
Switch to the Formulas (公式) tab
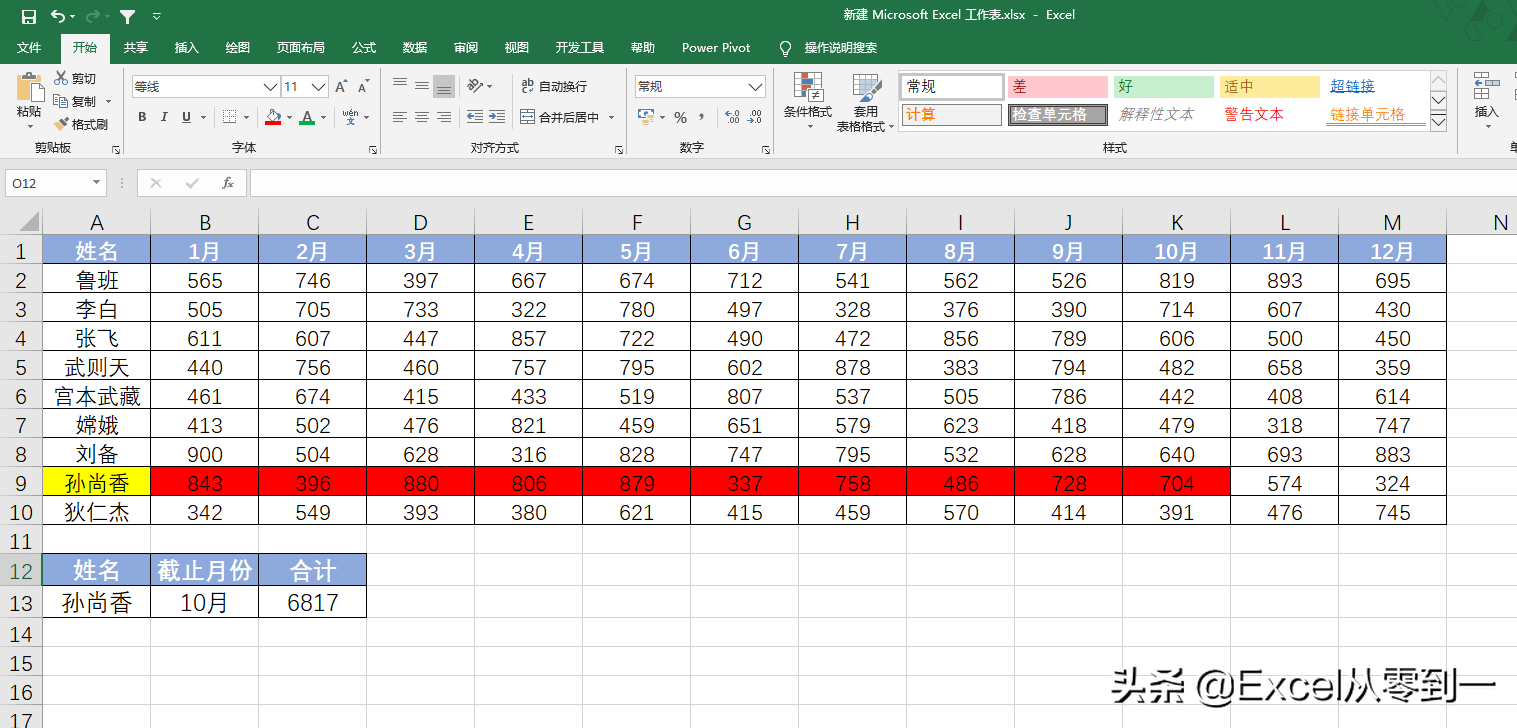pyautogui.click(x=364, y=48)
